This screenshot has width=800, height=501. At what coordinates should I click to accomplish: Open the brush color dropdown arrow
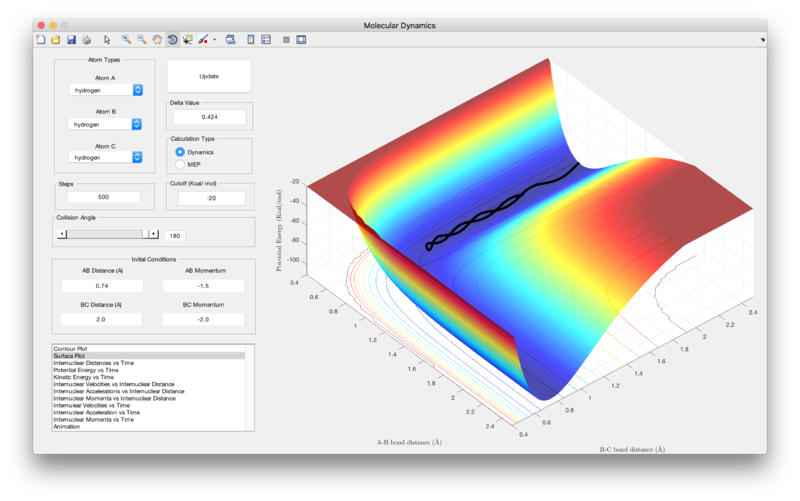[214, 39]
